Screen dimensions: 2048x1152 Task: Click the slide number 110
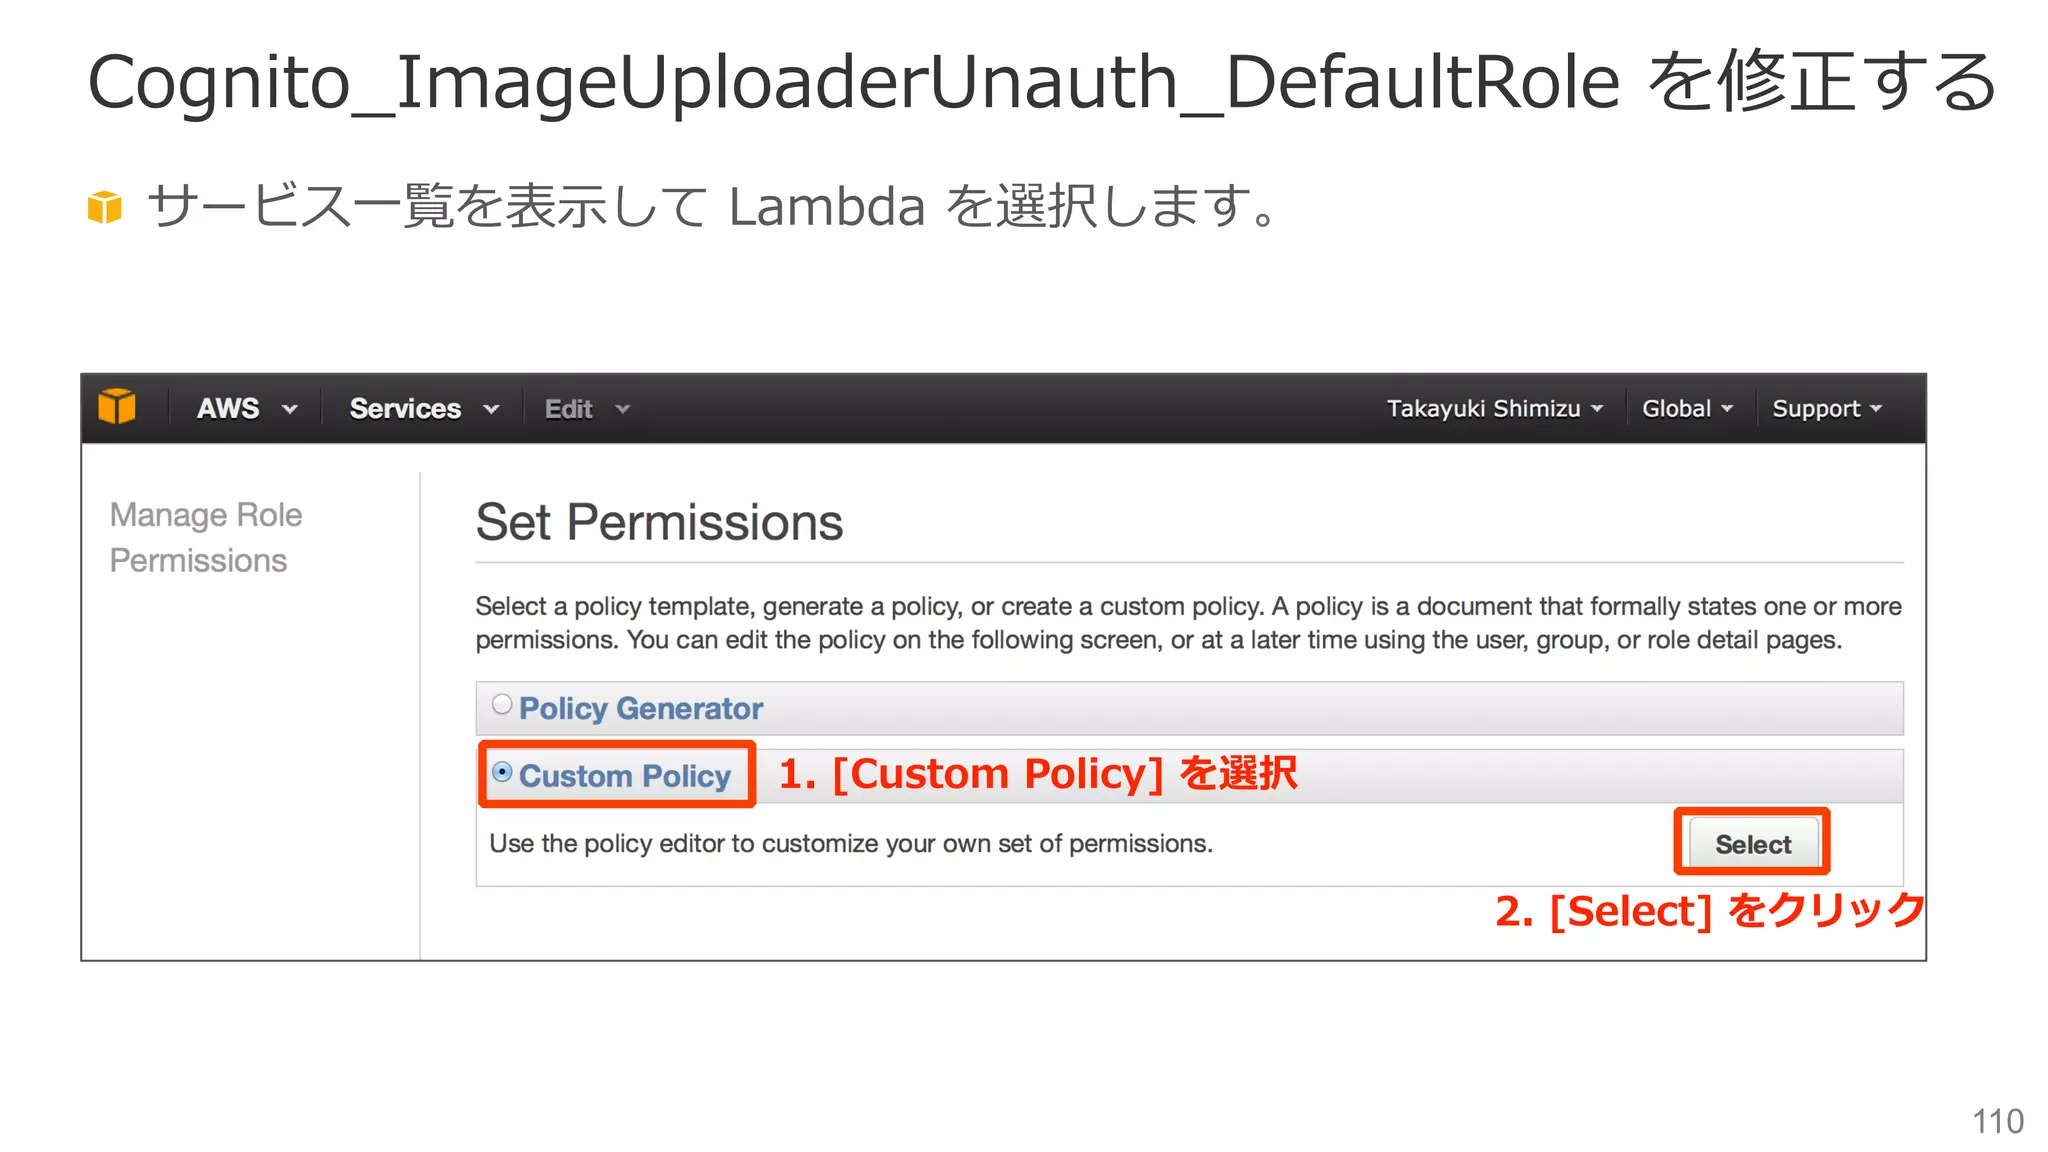1997,1121
